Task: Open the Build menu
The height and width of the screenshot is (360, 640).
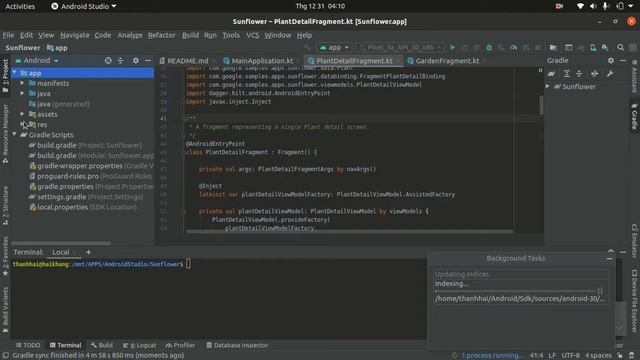Action: [190, 35]
